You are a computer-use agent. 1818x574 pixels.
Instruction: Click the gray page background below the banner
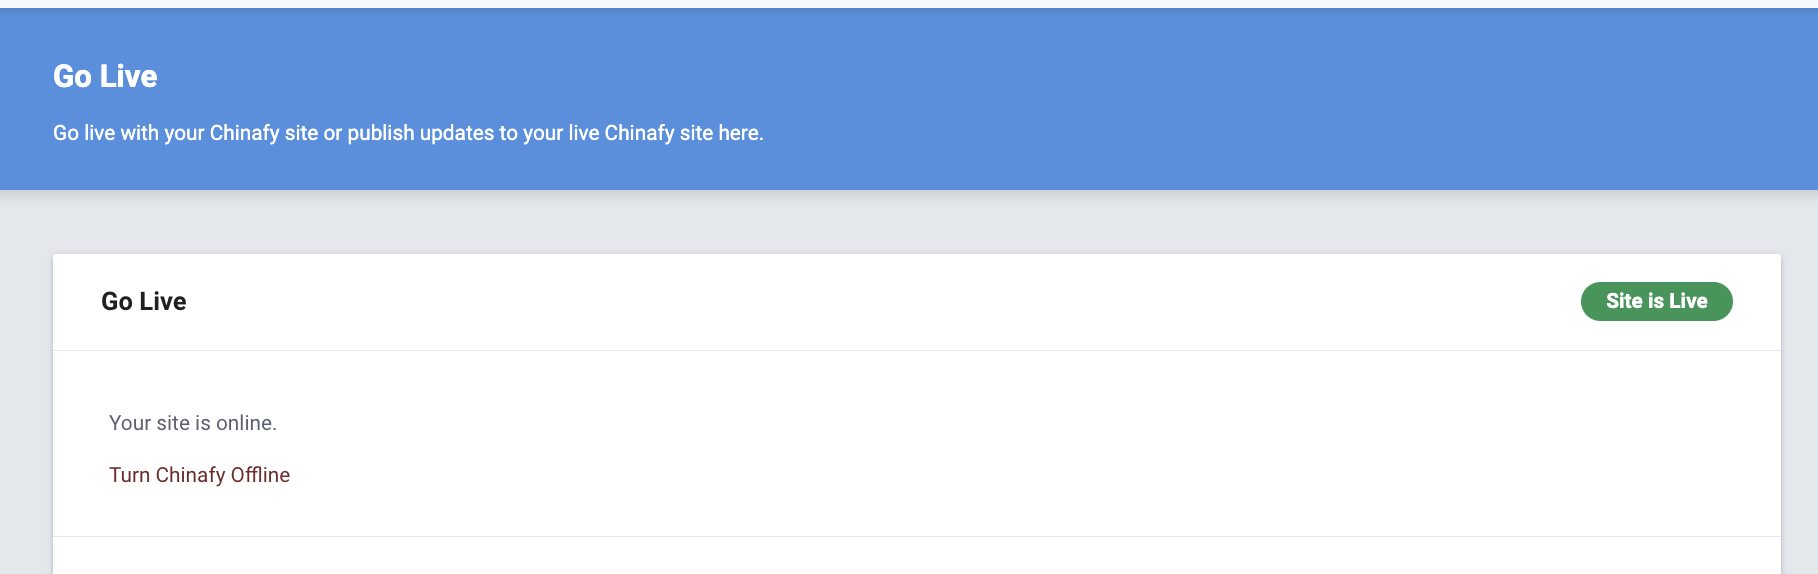coord(900,222)
